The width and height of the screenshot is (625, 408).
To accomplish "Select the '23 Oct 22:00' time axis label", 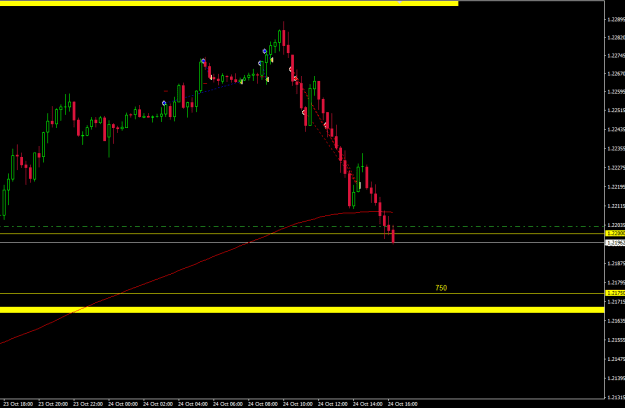I will [x=88, y=404].
